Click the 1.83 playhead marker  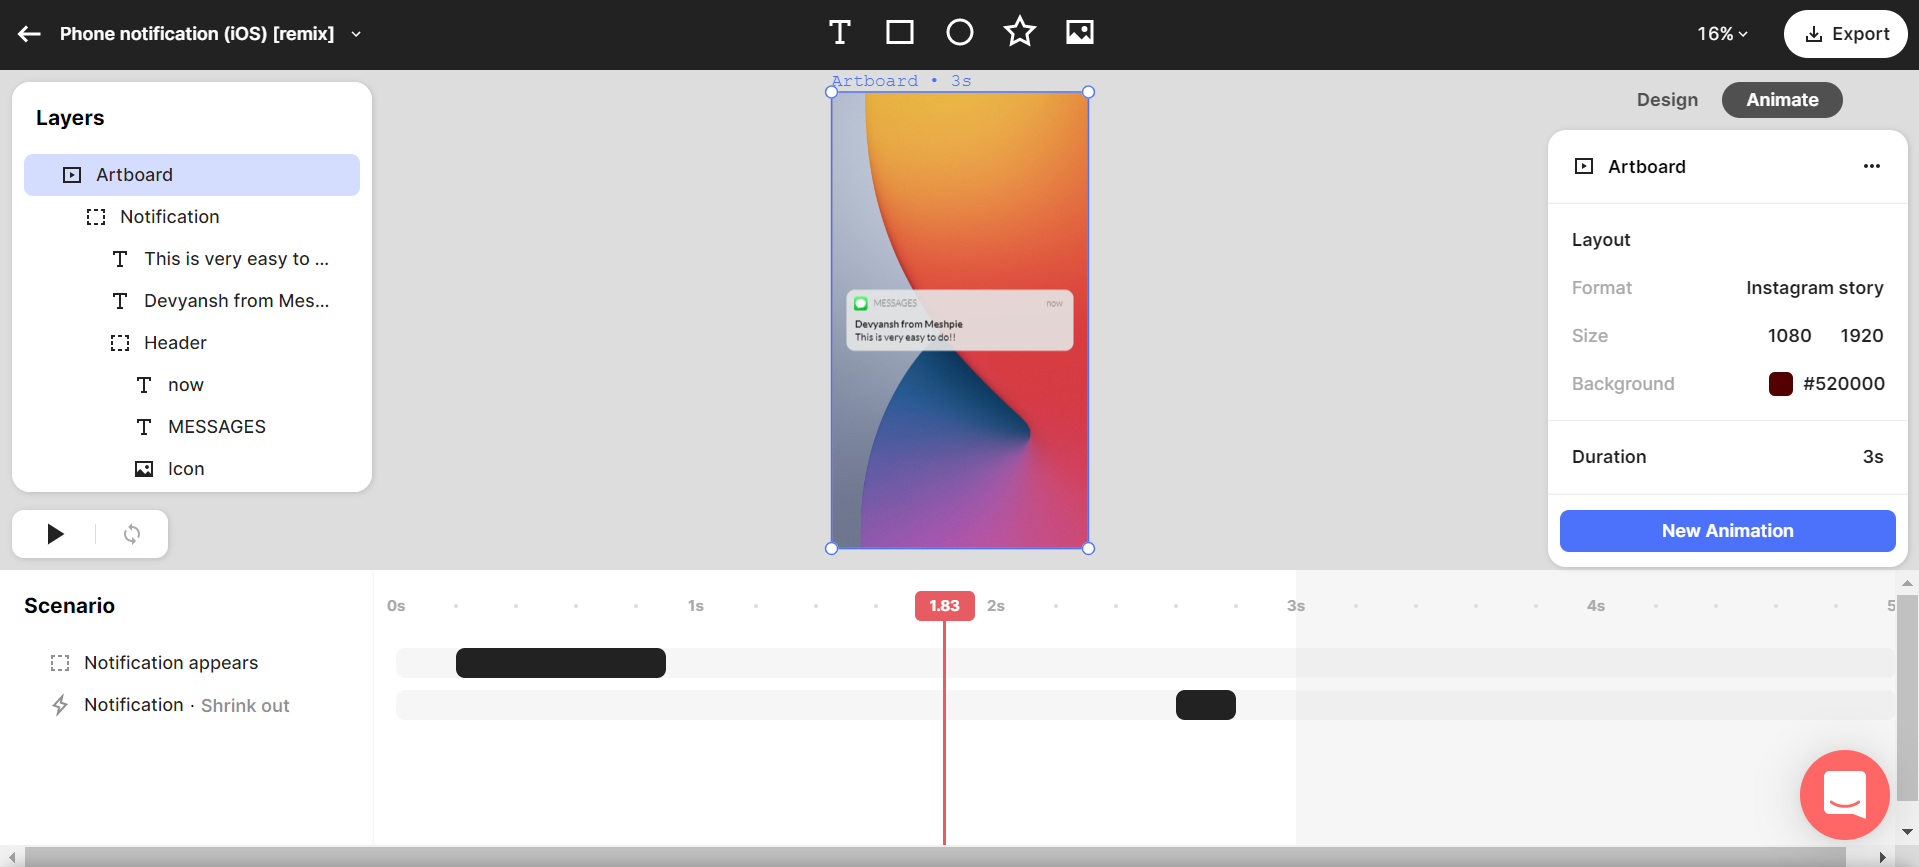pyautogui.click(x=944, y=606)
